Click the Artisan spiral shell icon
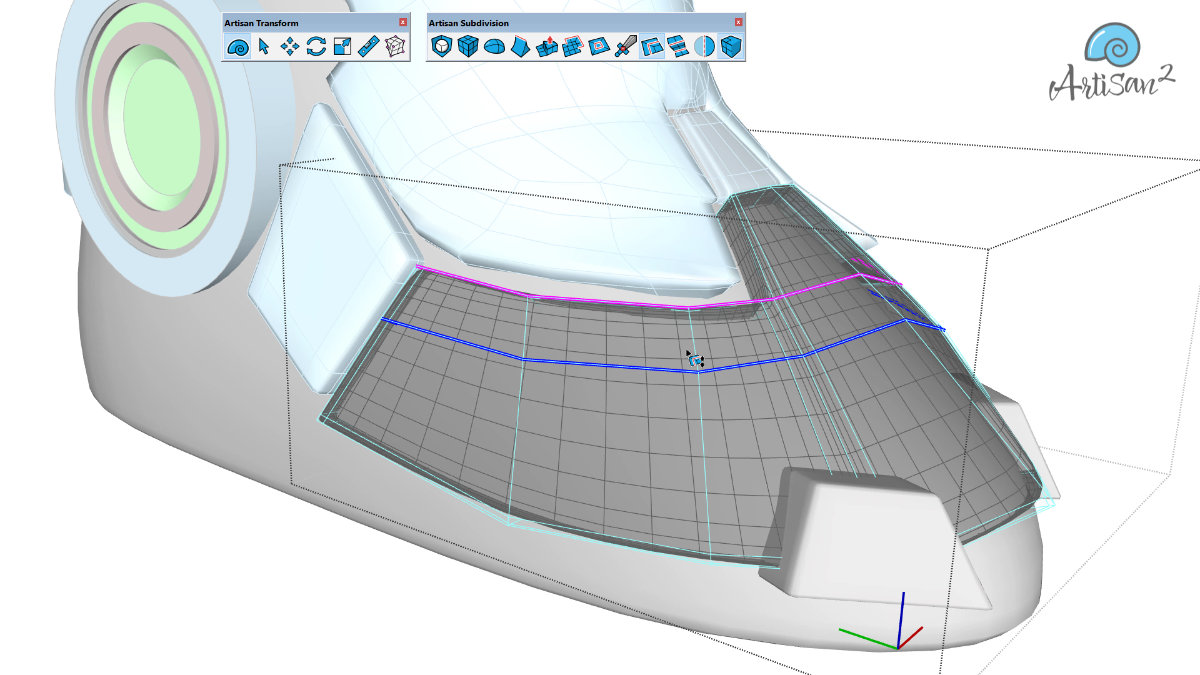Image resolution: width=1200 pixels, height=675 pixels. (237, 46)
